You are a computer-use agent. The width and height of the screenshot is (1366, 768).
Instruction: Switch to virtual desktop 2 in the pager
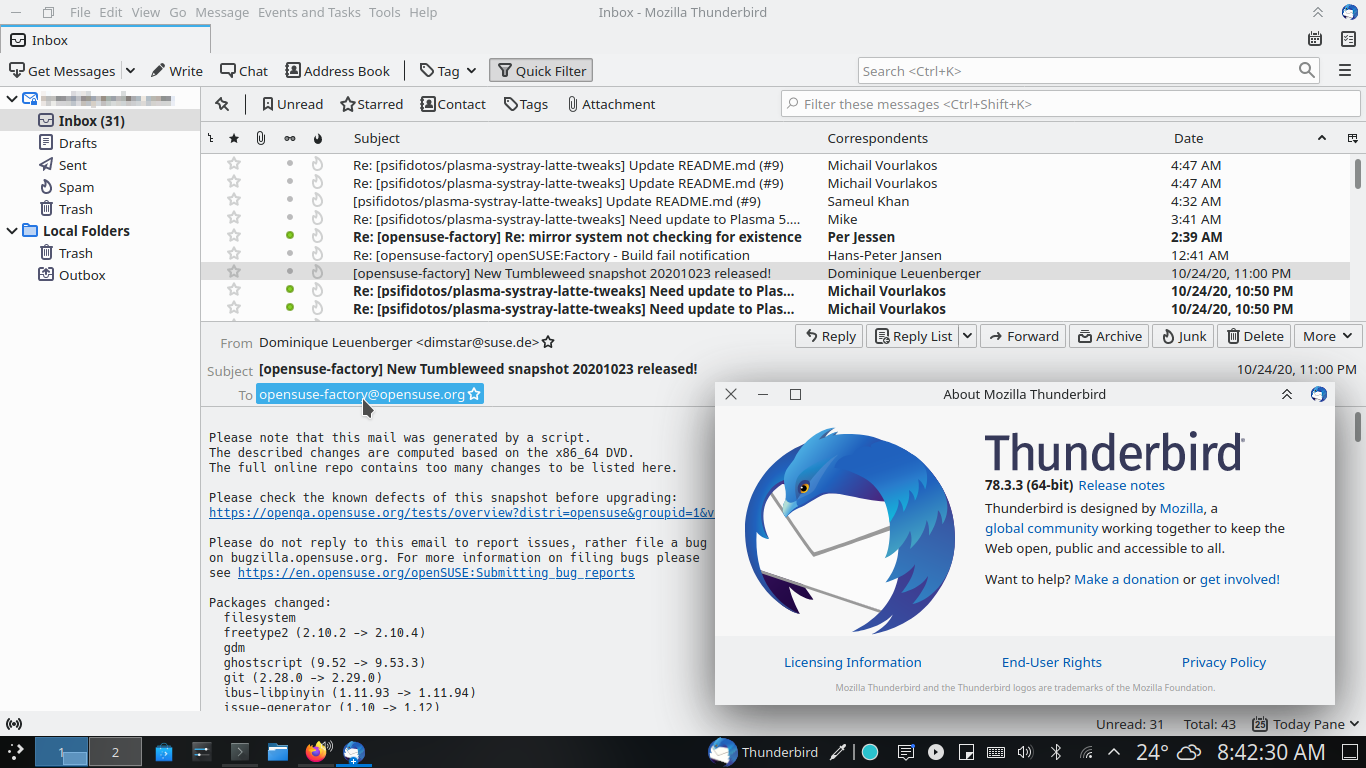pos(115,752)
